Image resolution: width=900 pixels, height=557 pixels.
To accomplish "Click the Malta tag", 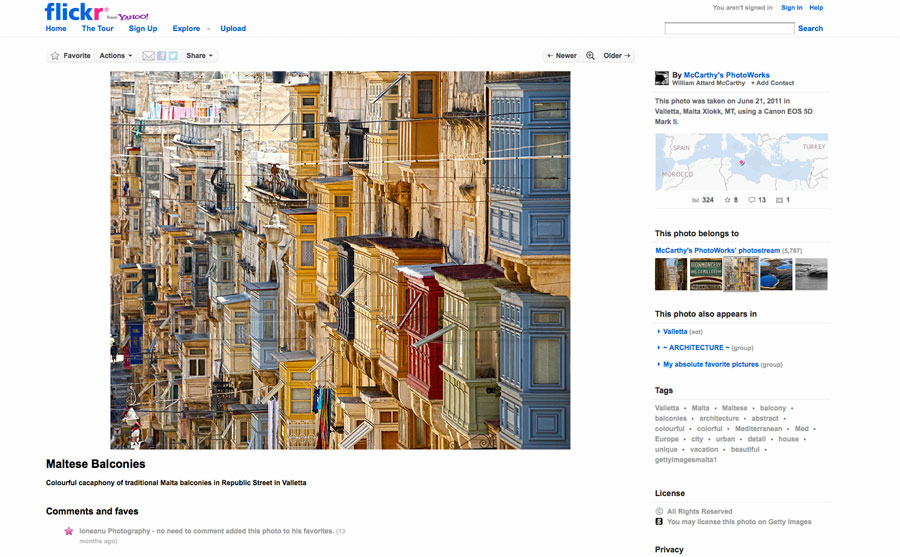I will pos(700,408).
